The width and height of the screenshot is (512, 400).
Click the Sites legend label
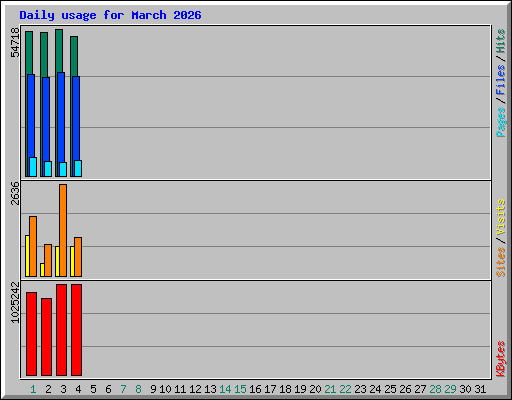501,262
